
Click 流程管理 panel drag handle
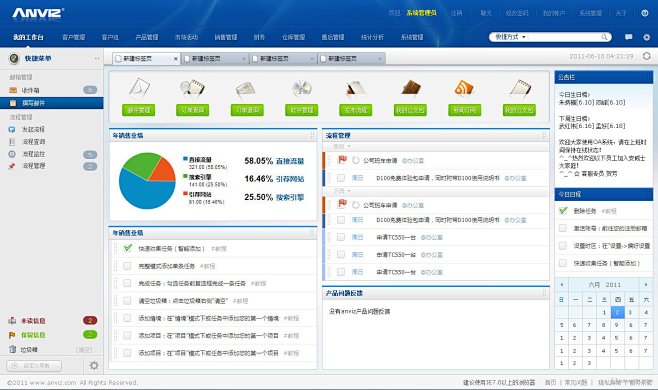coord(544,135)
